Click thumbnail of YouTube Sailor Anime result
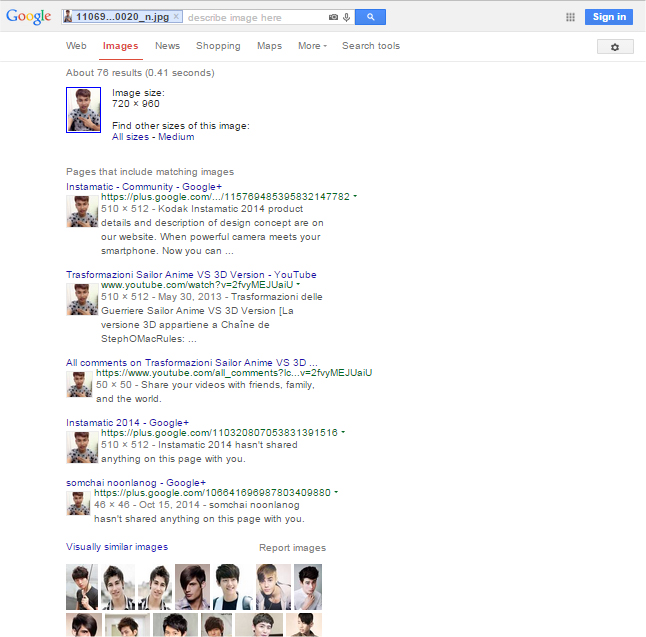The width and height of the screenshot is (646, 637). [82, 300]
